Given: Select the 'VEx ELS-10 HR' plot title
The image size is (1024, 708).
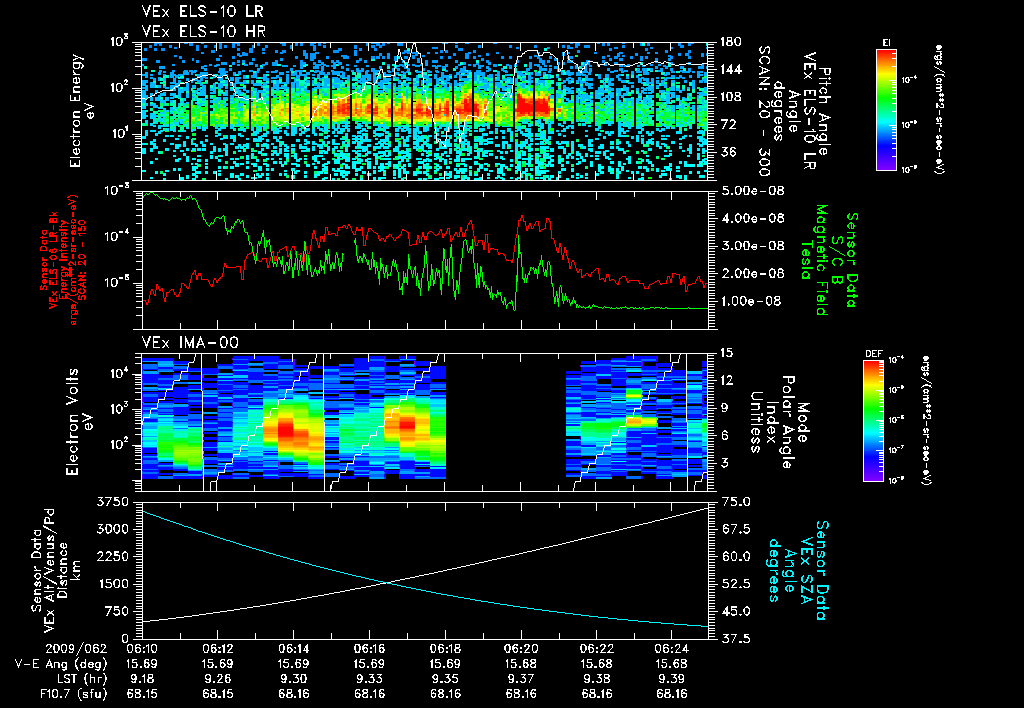Looking at the screenshot, I should tap(204, 31).
